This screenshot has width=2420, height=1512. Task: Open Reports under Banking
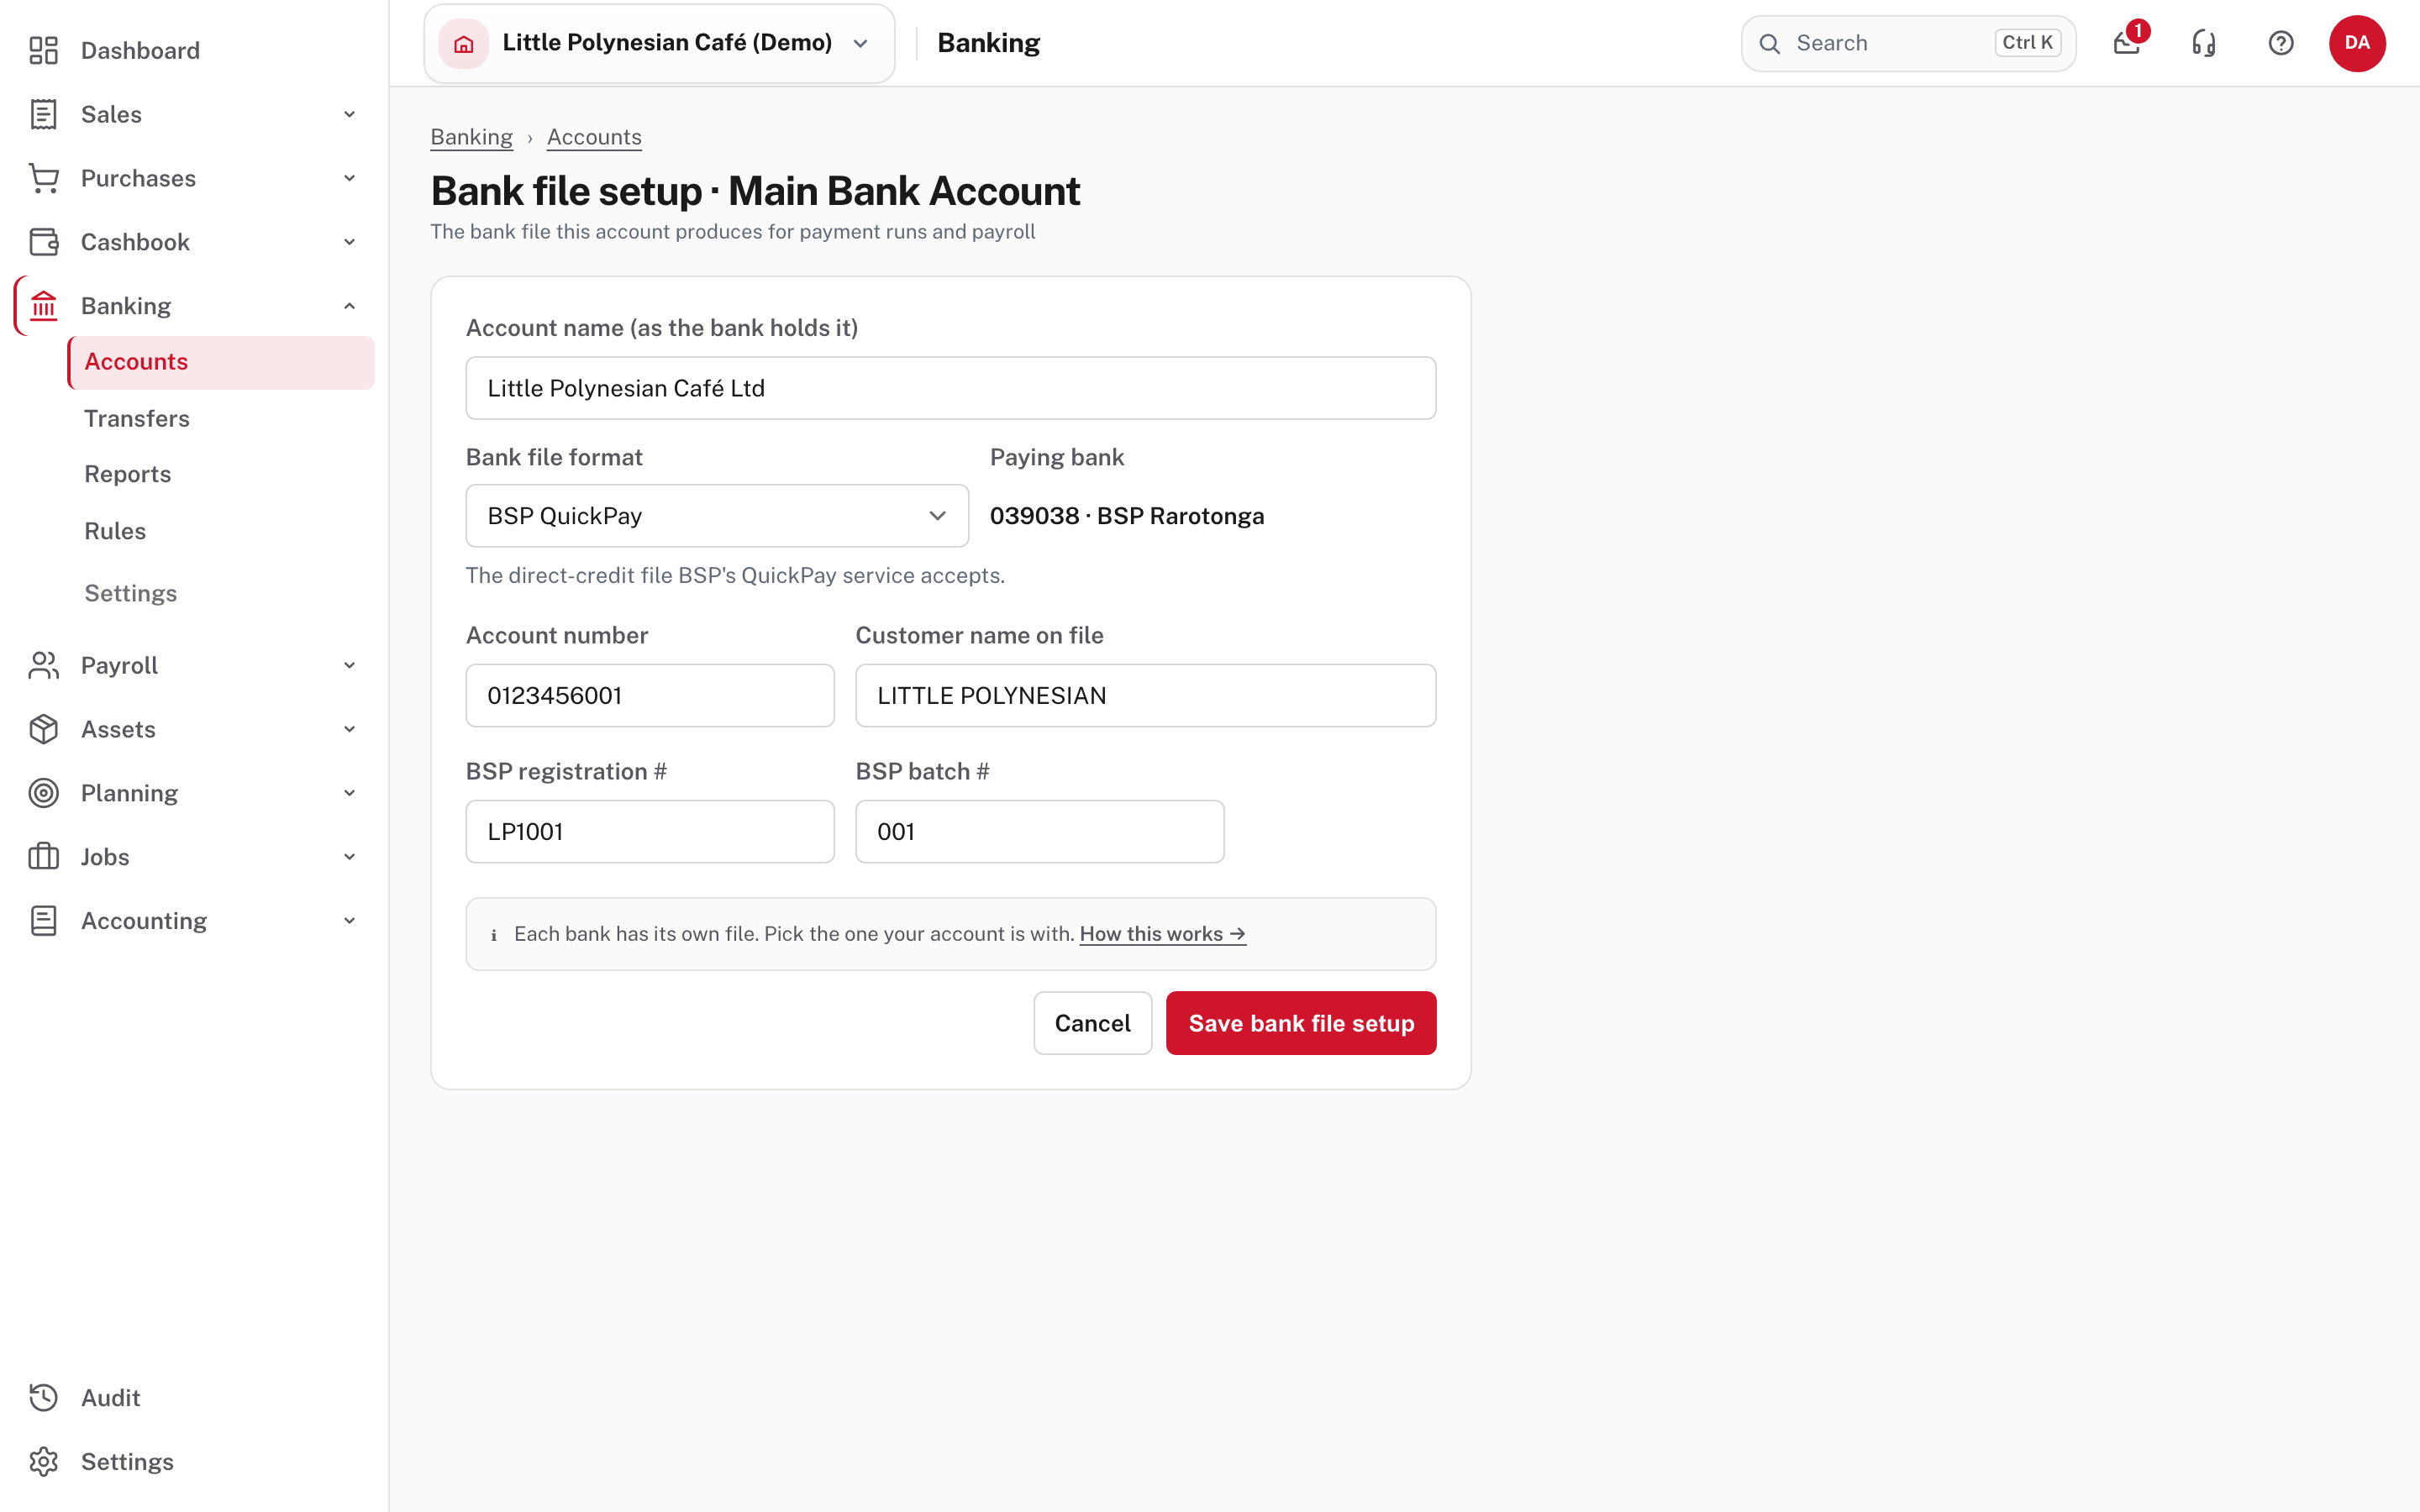(x=128, y=474)
